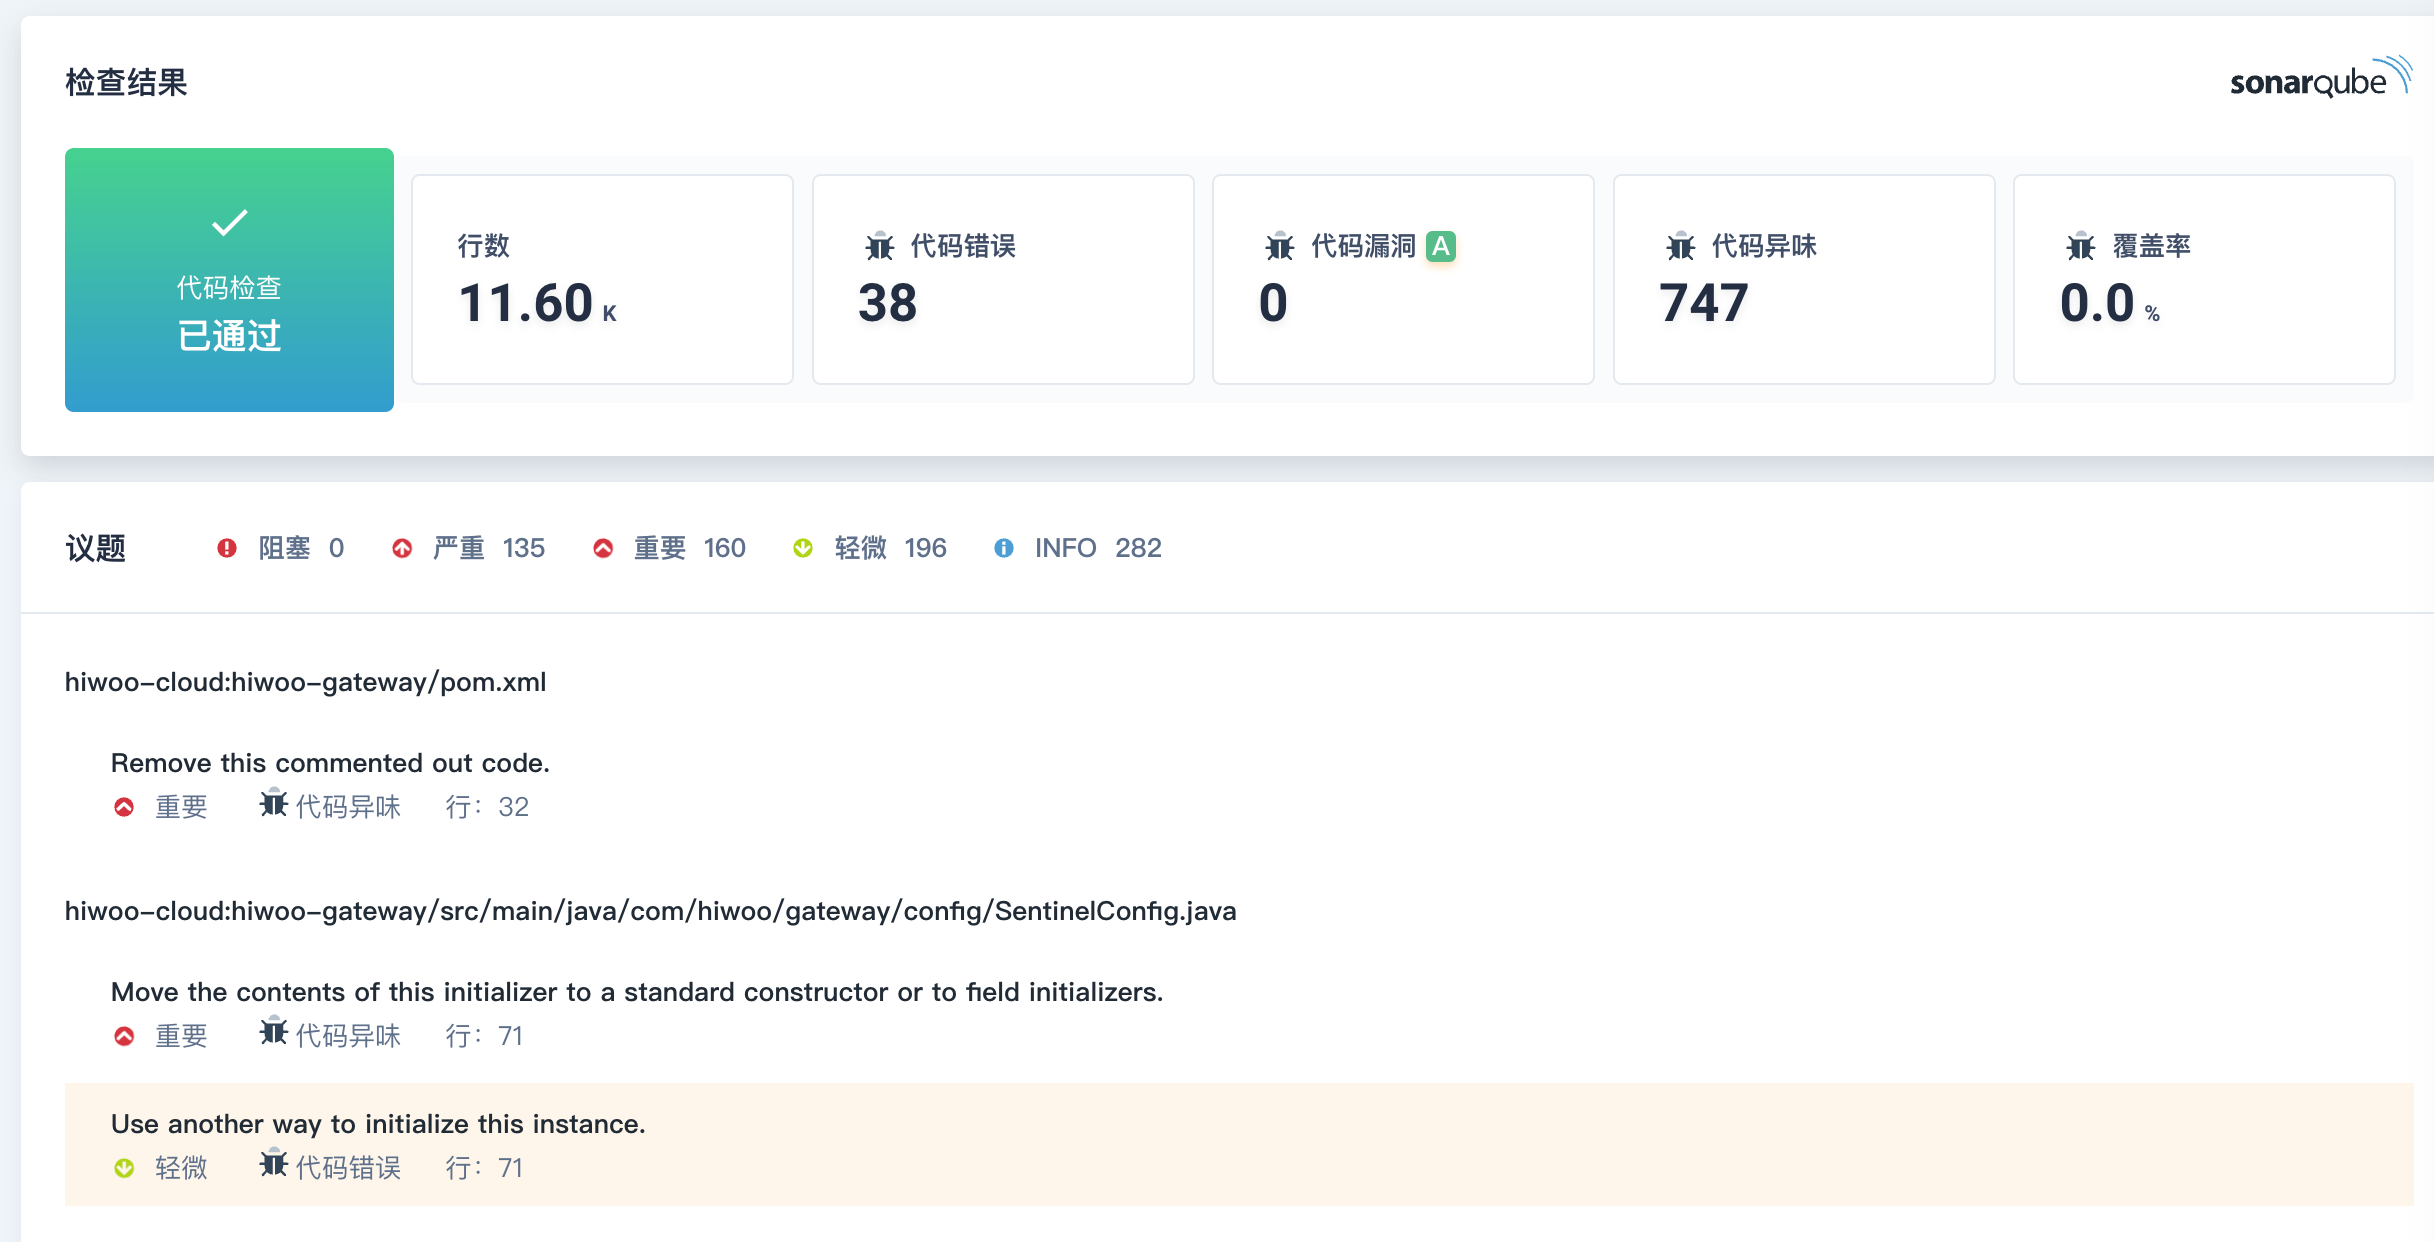Click the green A rating badge
This screenshot has width=2434, height=1242.
coord(1440,246)
